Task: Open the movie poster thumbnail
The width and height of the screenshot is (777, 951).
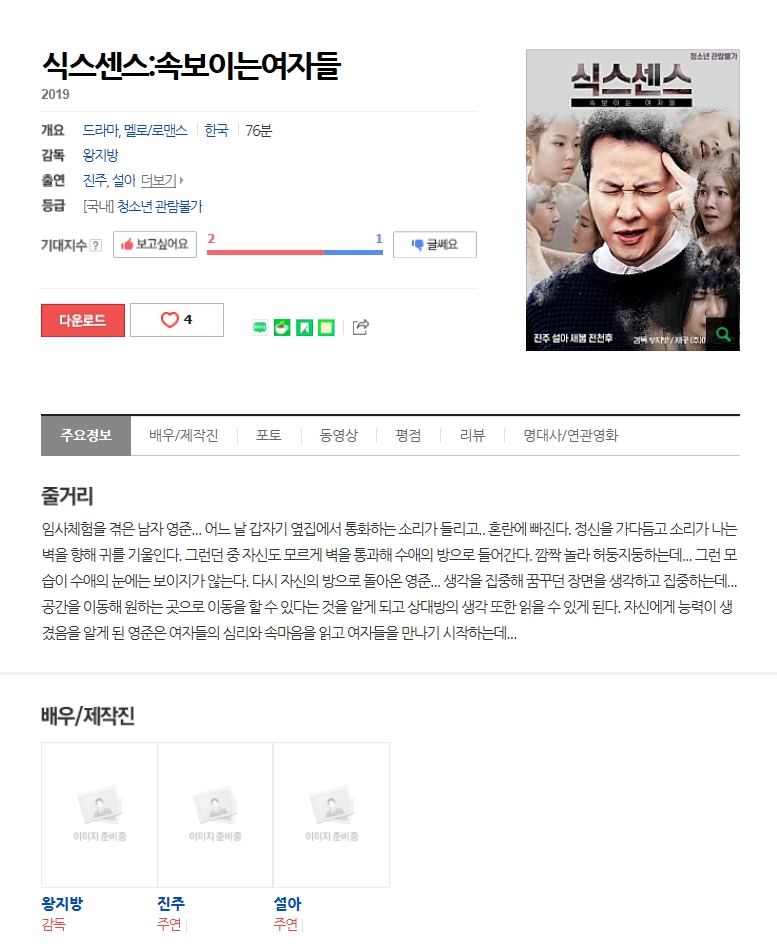Action: [633, 200]
